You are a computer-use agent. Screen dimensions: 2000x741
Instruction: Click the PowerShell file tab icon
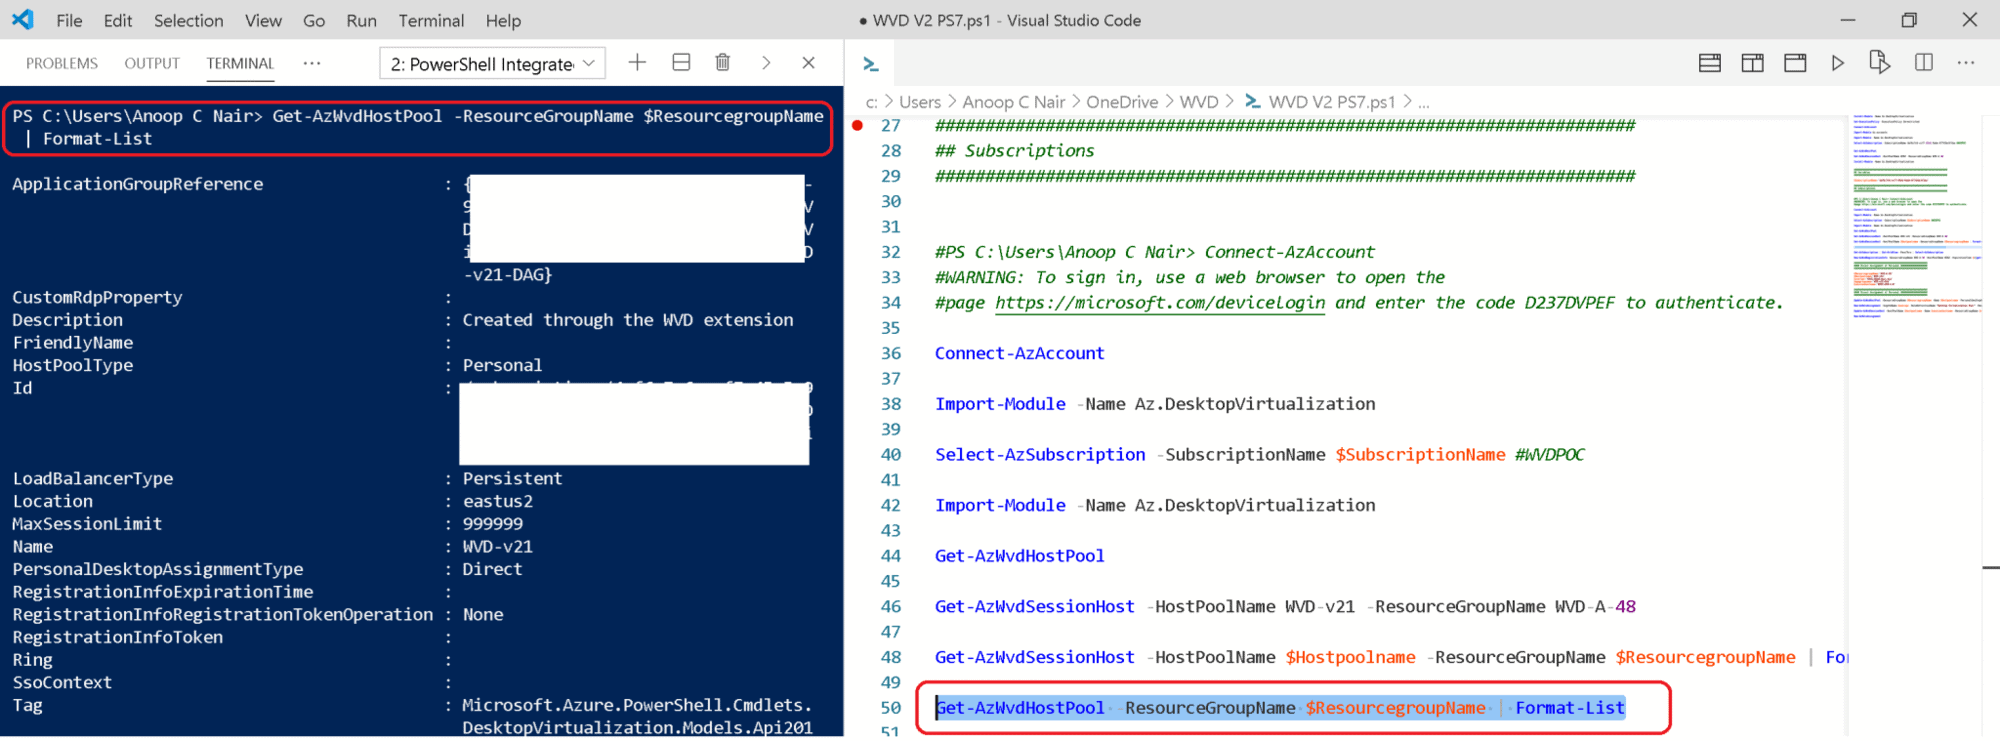(871, 64)
